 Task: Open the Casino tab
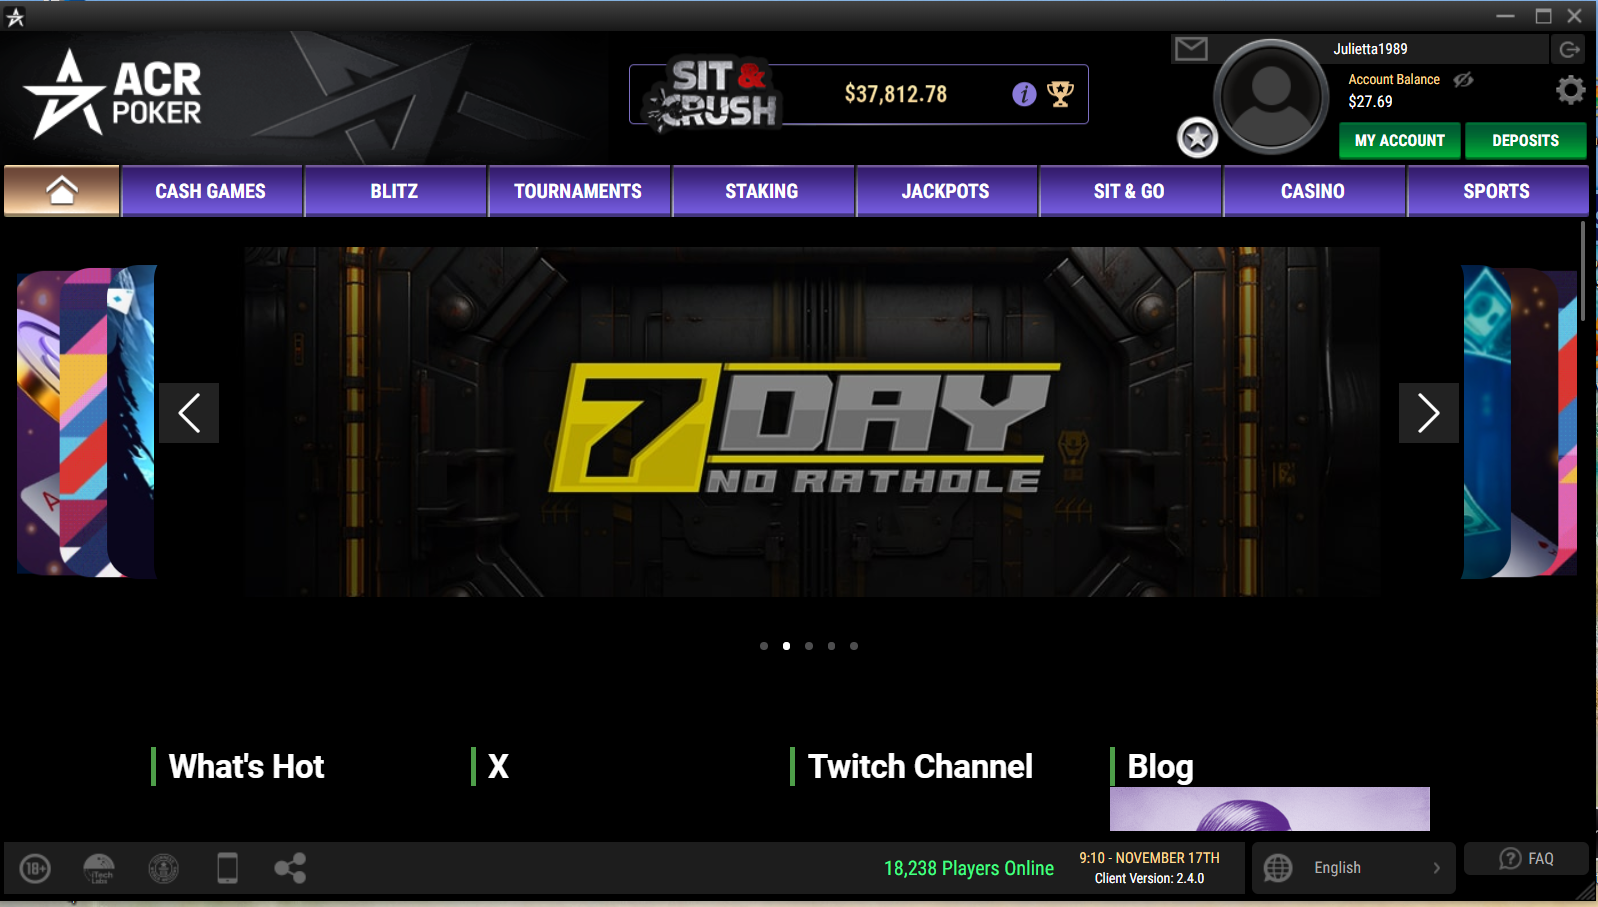(1313, 191)
